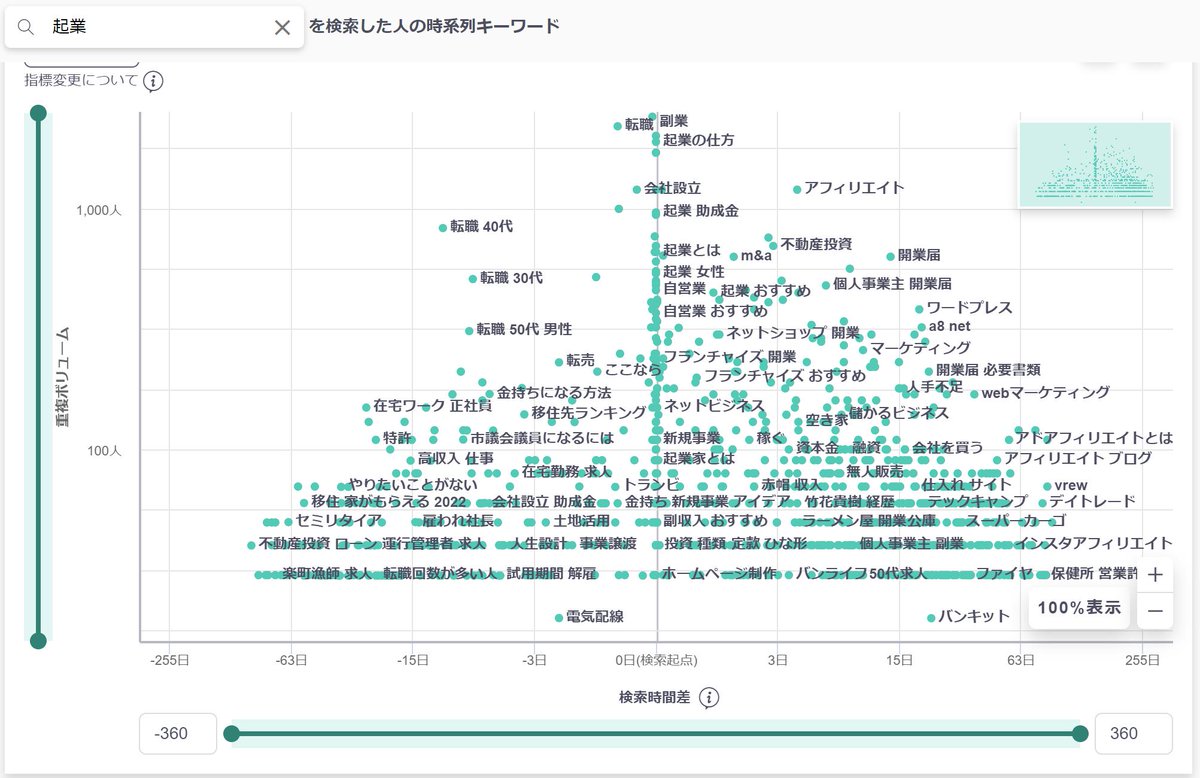Click the アフィリエイト keyword label
1200x778 pixels.
(x=851, y=187)
